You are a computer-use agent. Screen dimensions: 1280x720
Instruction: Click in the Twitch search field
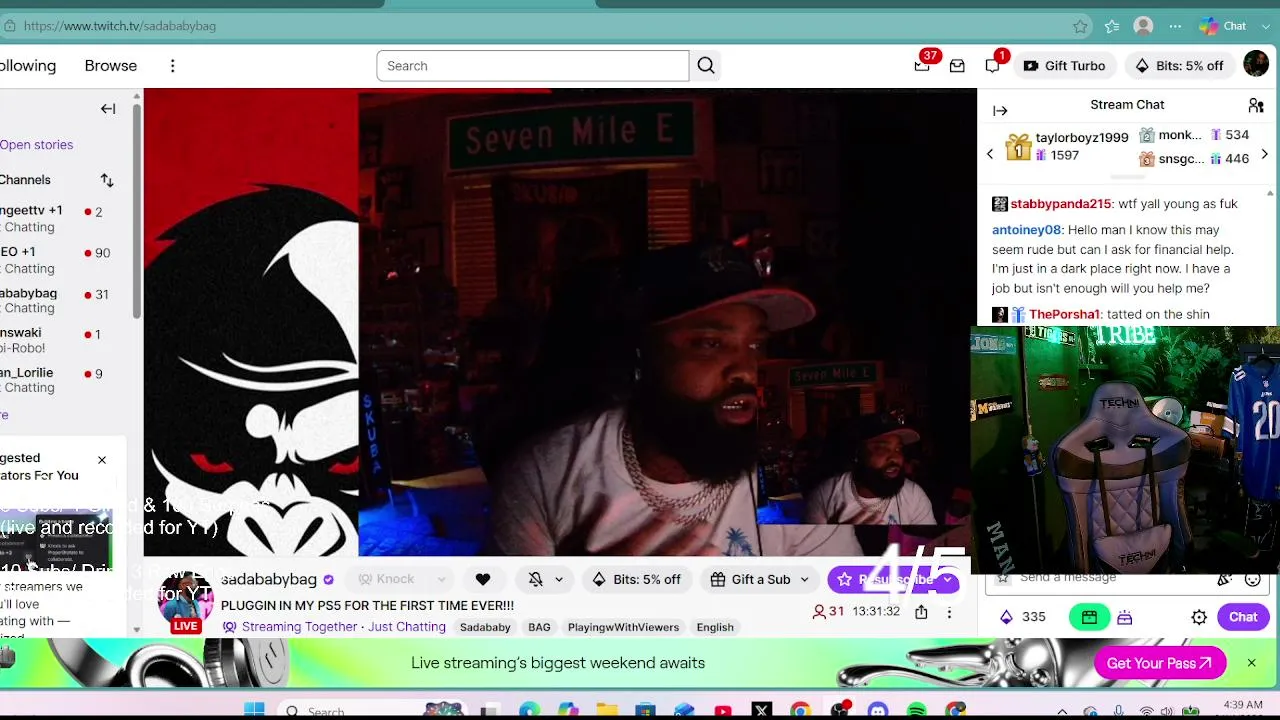pos(533,66)
